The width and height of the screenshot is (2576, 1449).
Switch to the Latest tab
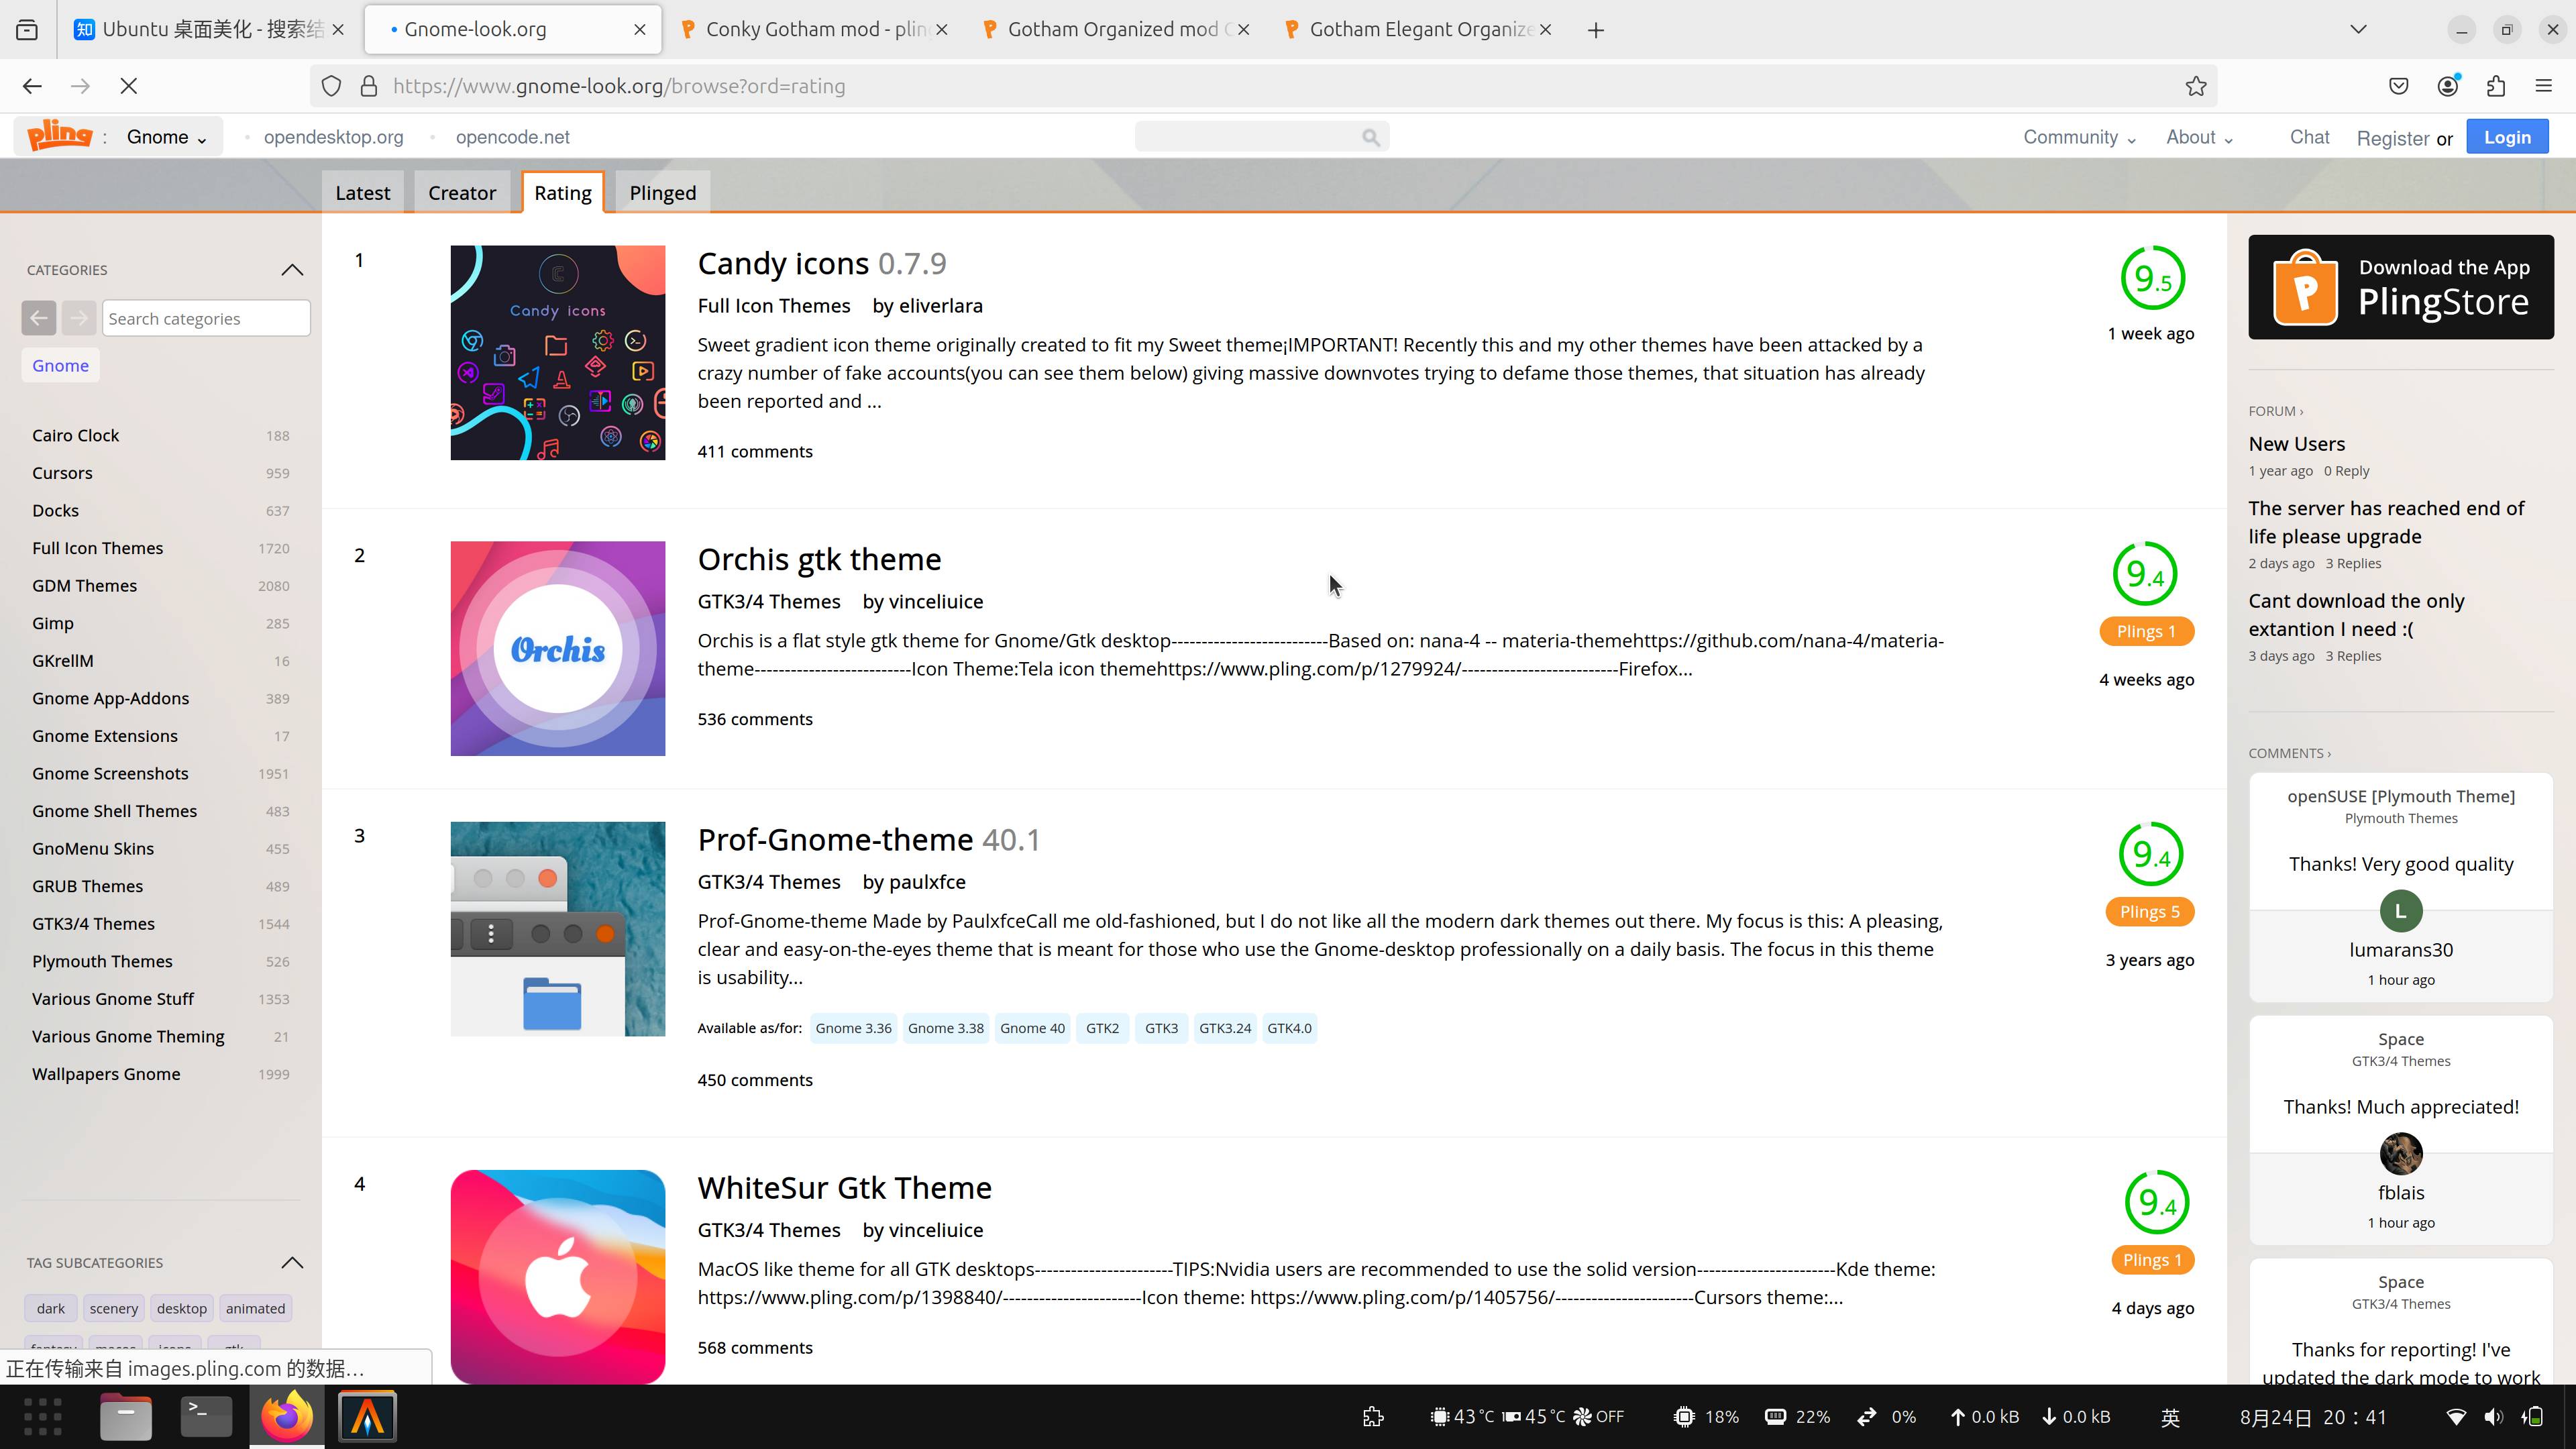(x=362, y=192)
